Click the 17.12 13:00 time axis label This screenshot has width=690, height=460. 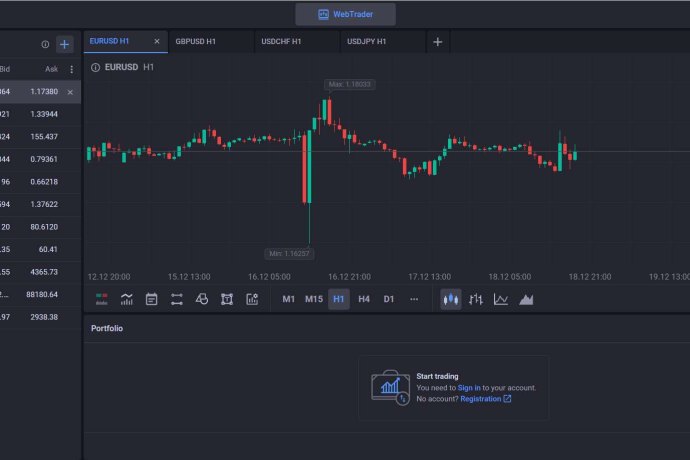tap(429, 277)
